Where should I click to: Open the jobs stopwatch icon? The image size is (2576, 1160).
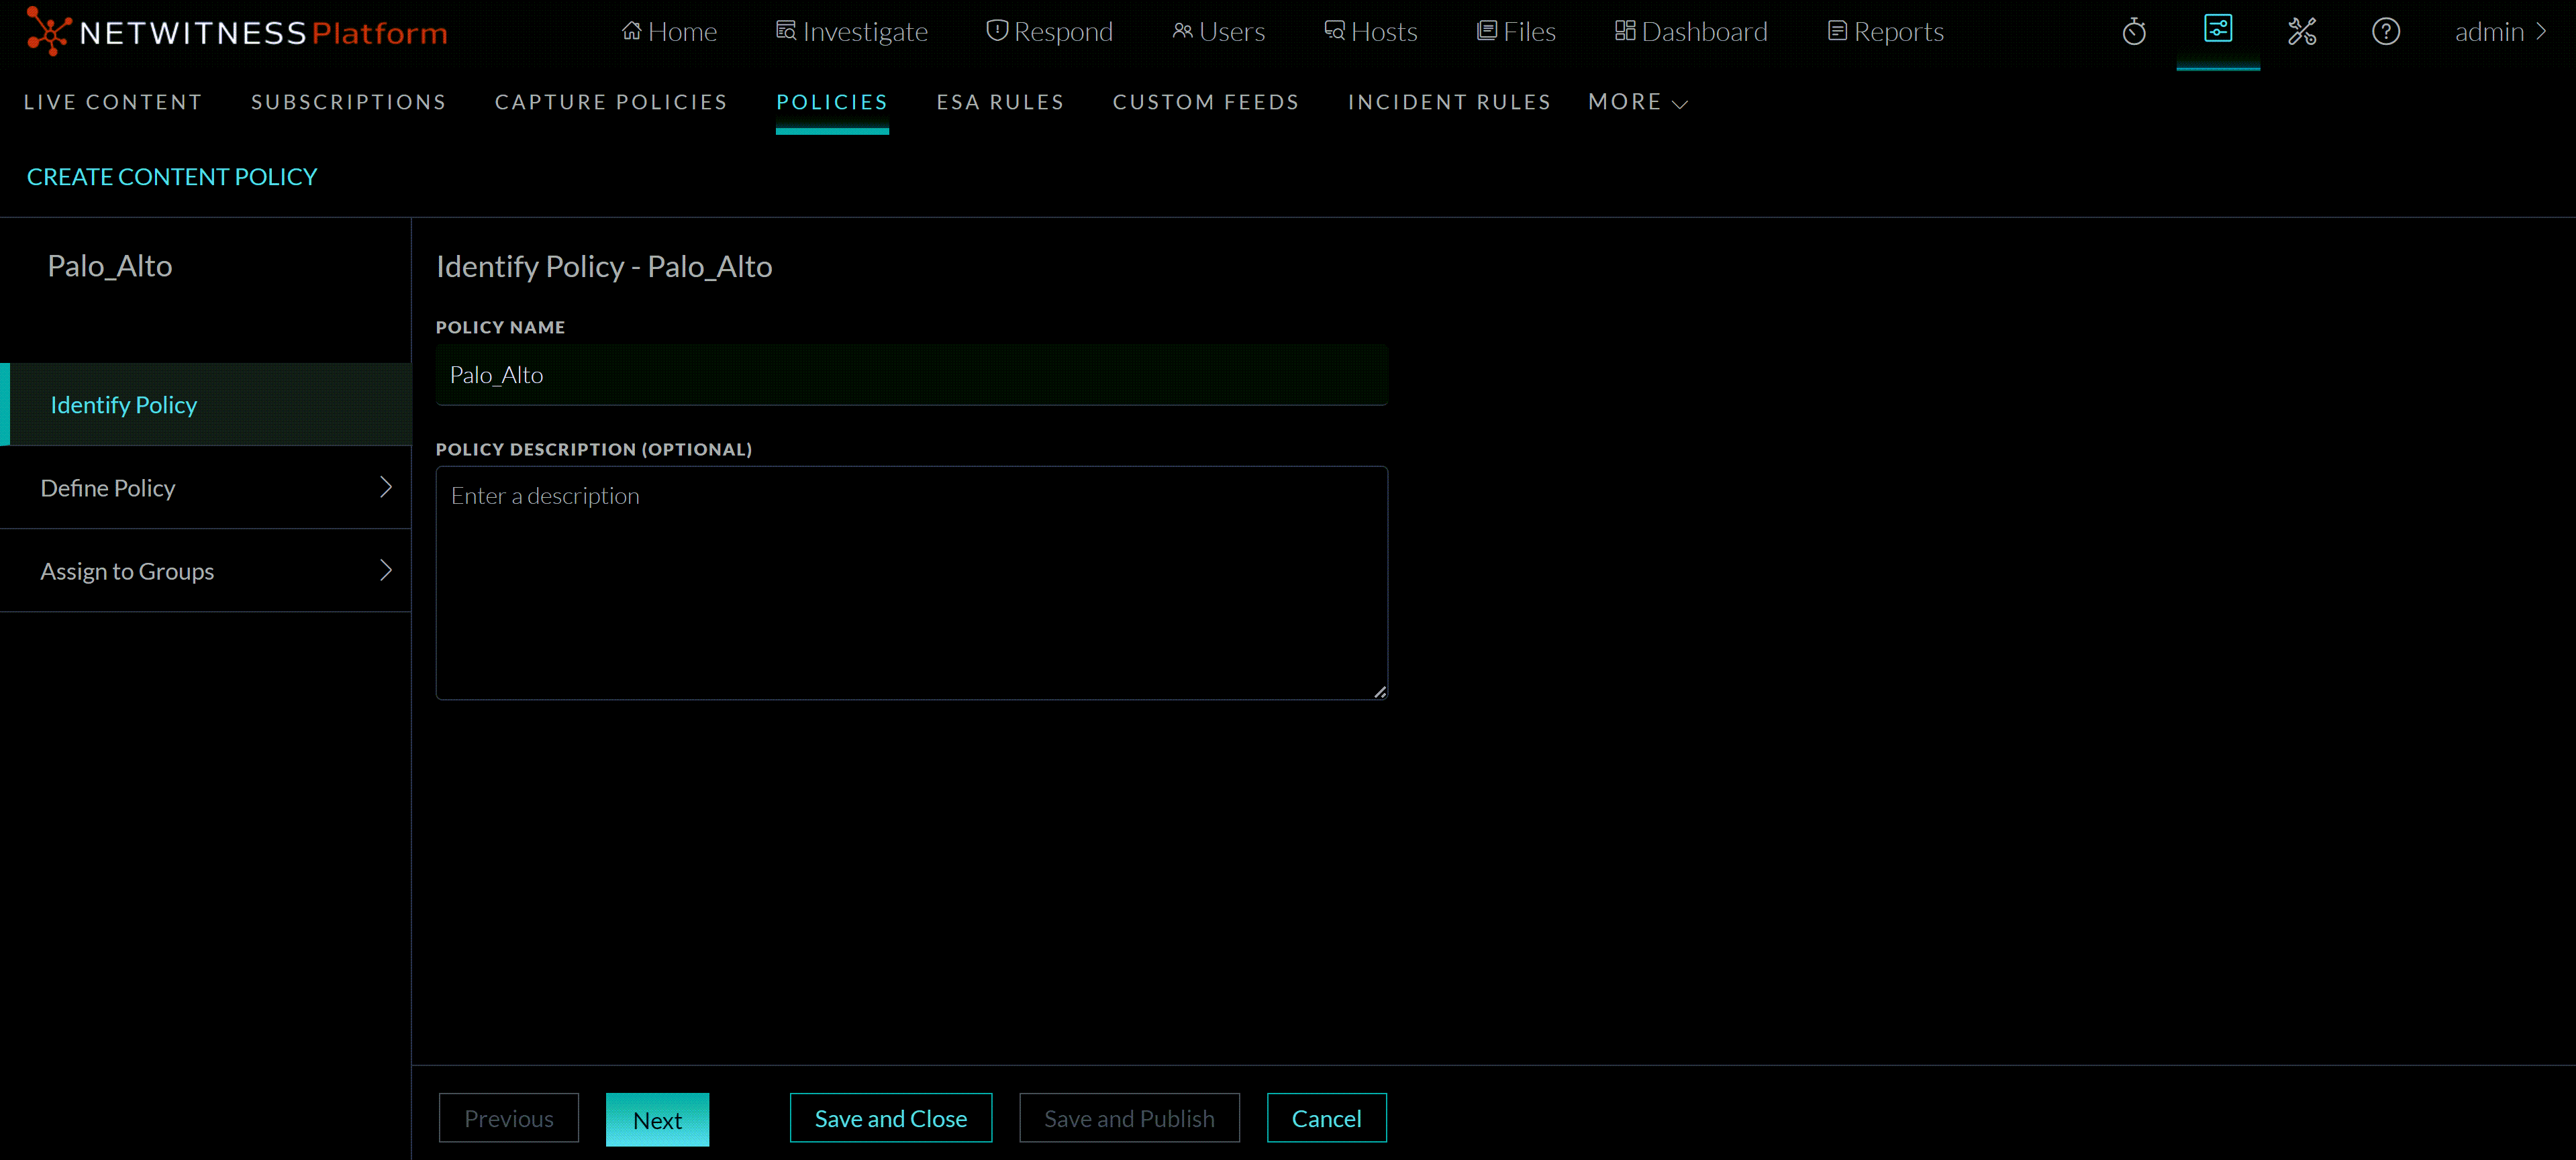pyautogui.click(x=2134, y=32)
